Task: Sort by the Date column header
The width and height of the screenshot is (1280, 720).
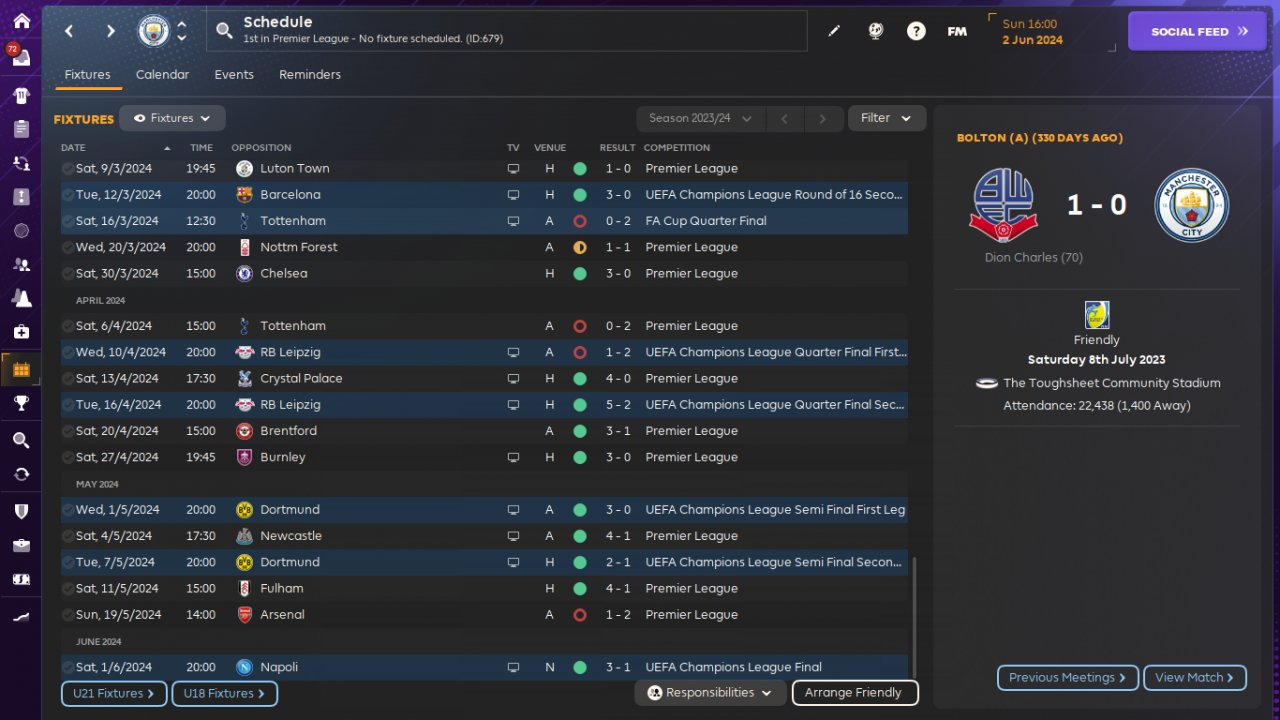Action: coord(73,148)
